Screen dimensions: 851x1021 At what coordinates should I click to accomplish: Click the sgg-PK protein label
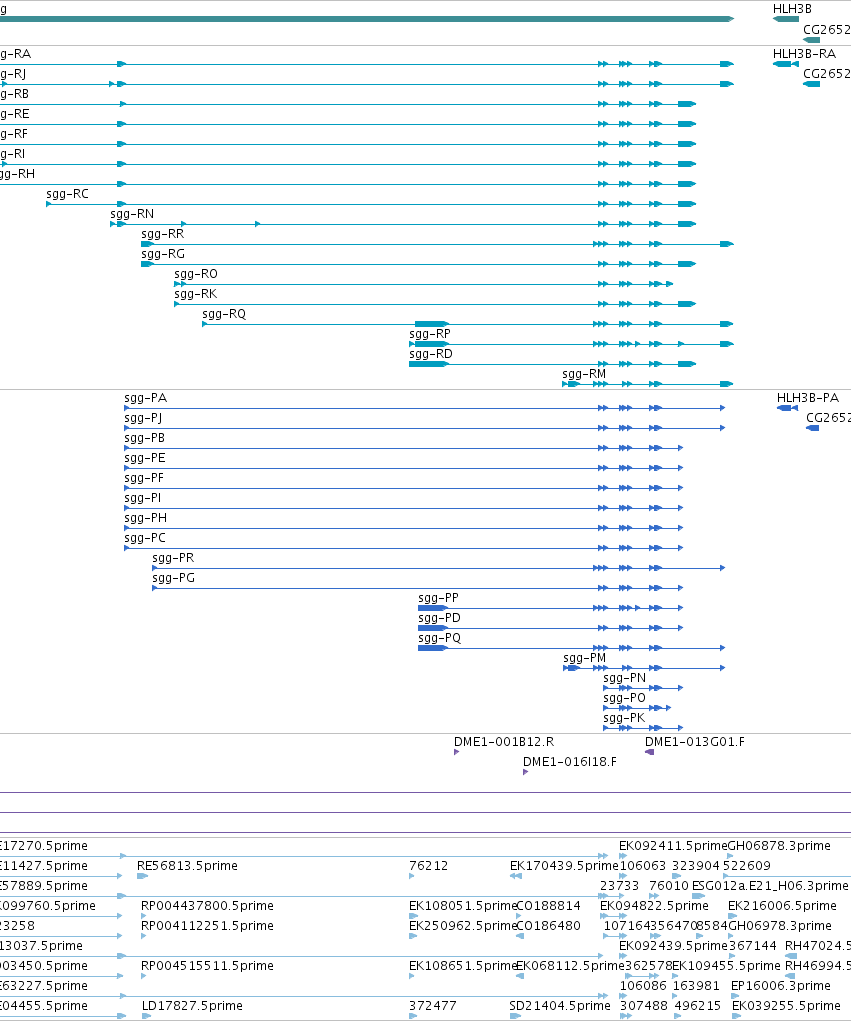click(x=624, y=718)
